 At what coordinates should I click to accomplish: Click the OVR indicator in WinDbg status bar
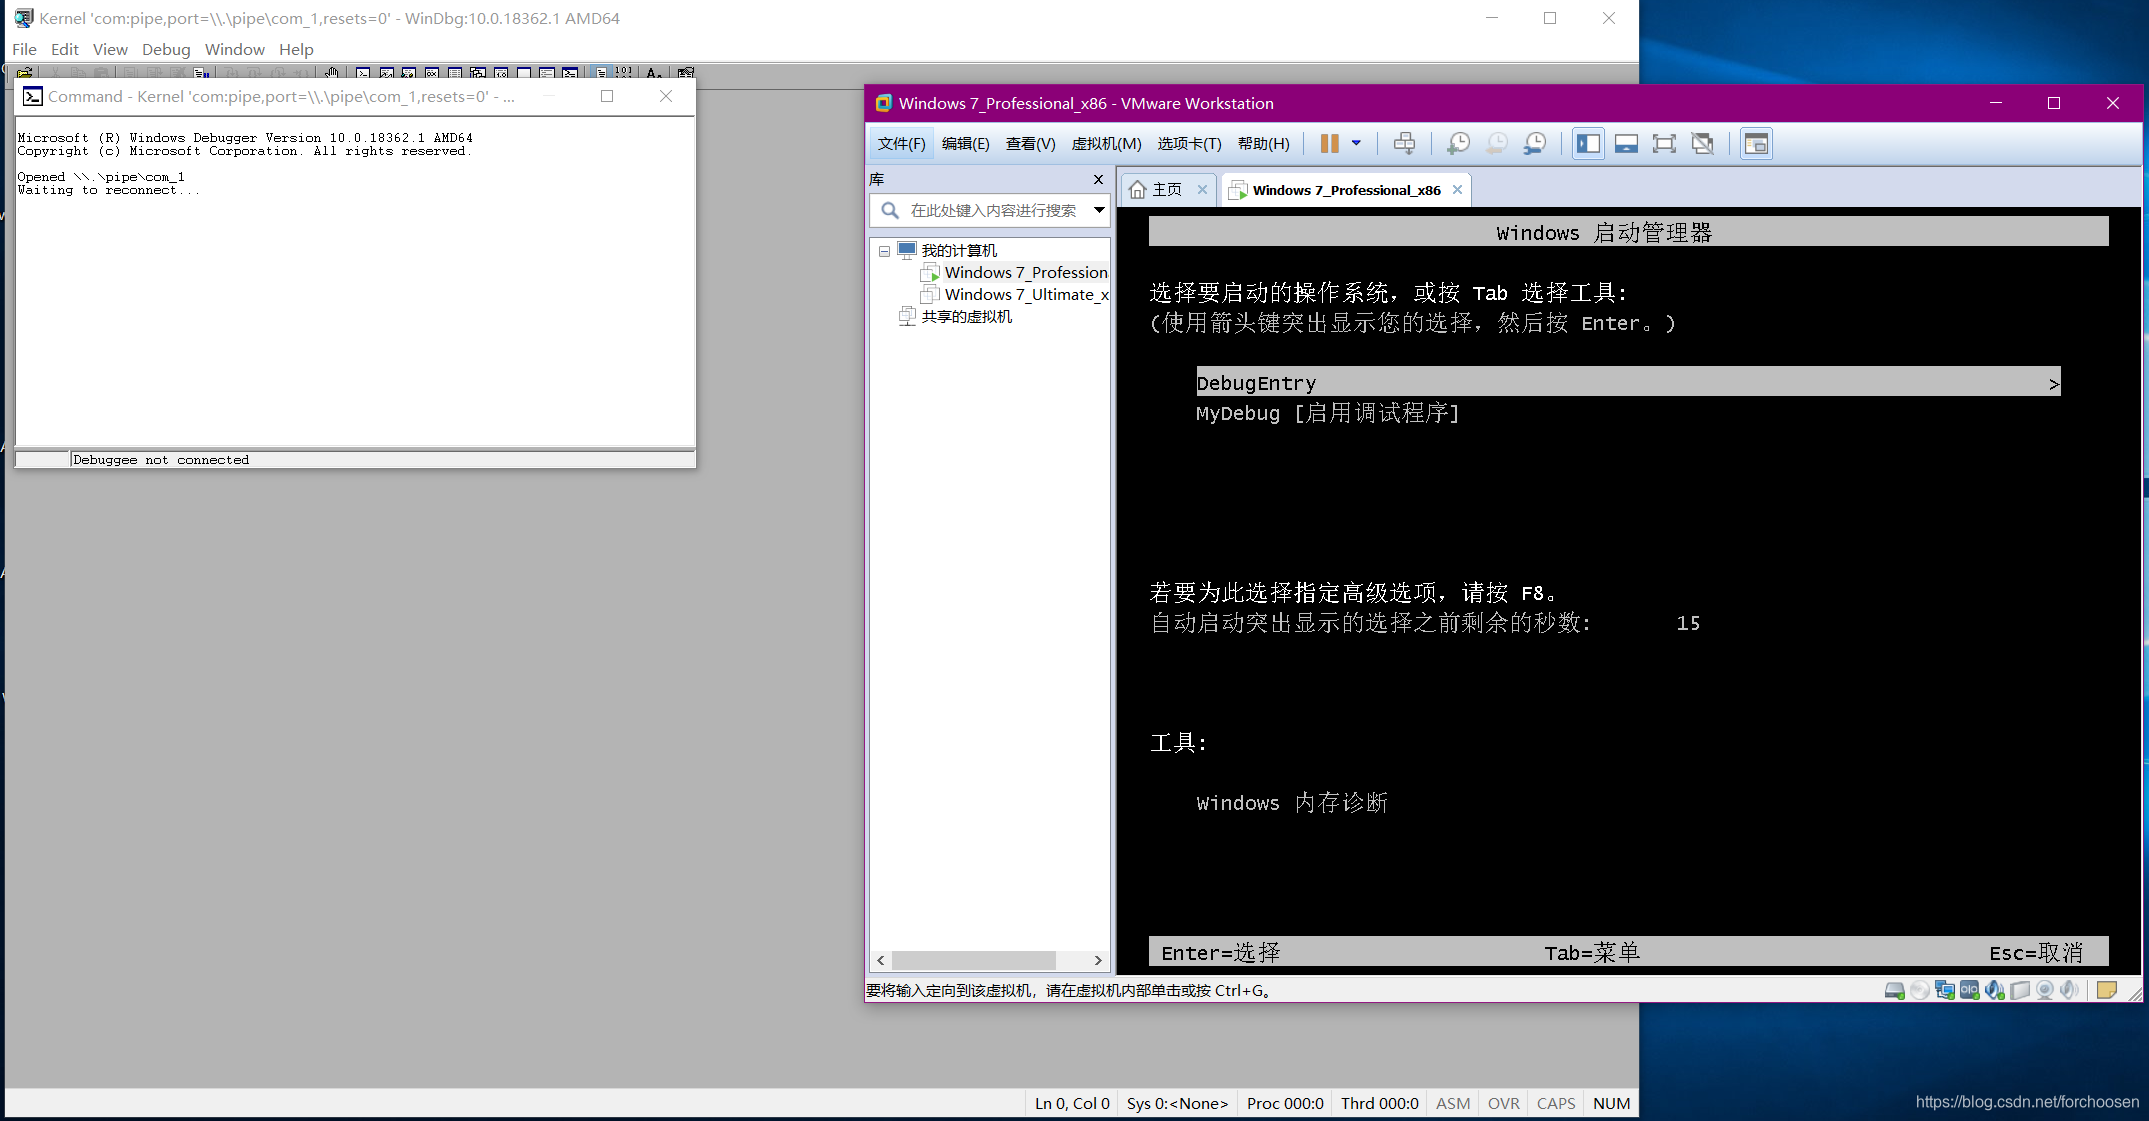pyautogui.click(x=1503, y=1103)
